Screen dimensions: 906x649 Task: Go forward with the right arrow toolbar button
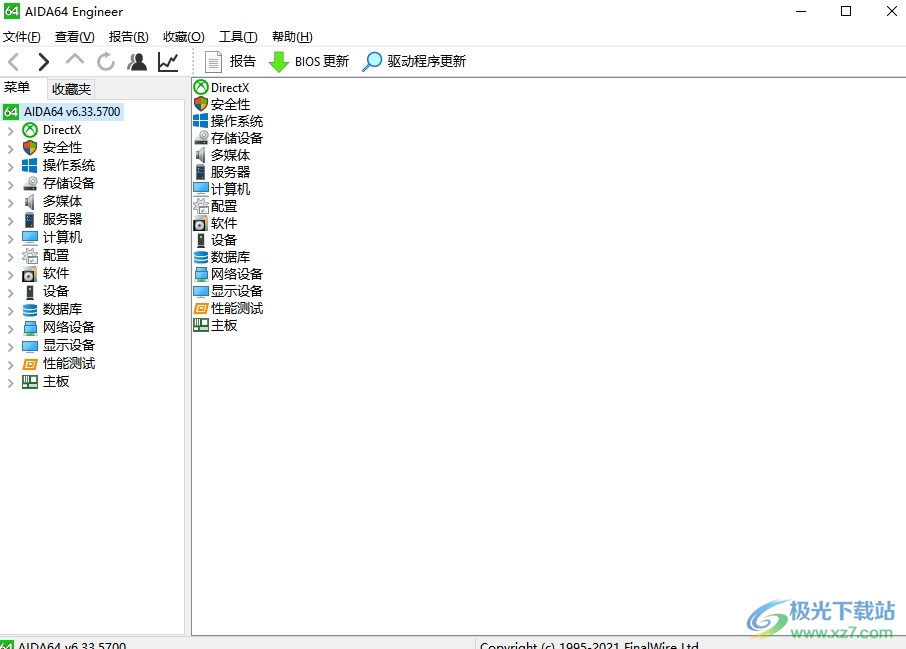[43, 61]
